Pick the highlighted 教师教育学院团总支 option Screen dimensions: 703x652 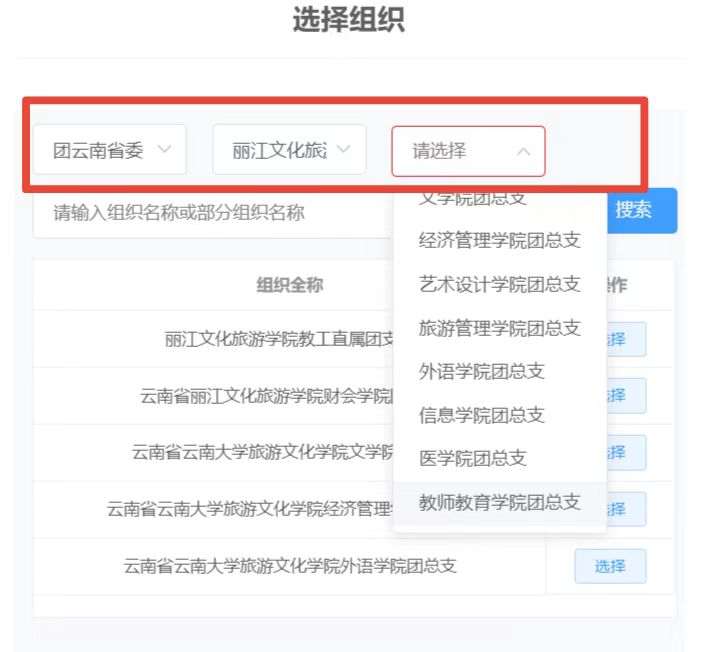[499, 502]
